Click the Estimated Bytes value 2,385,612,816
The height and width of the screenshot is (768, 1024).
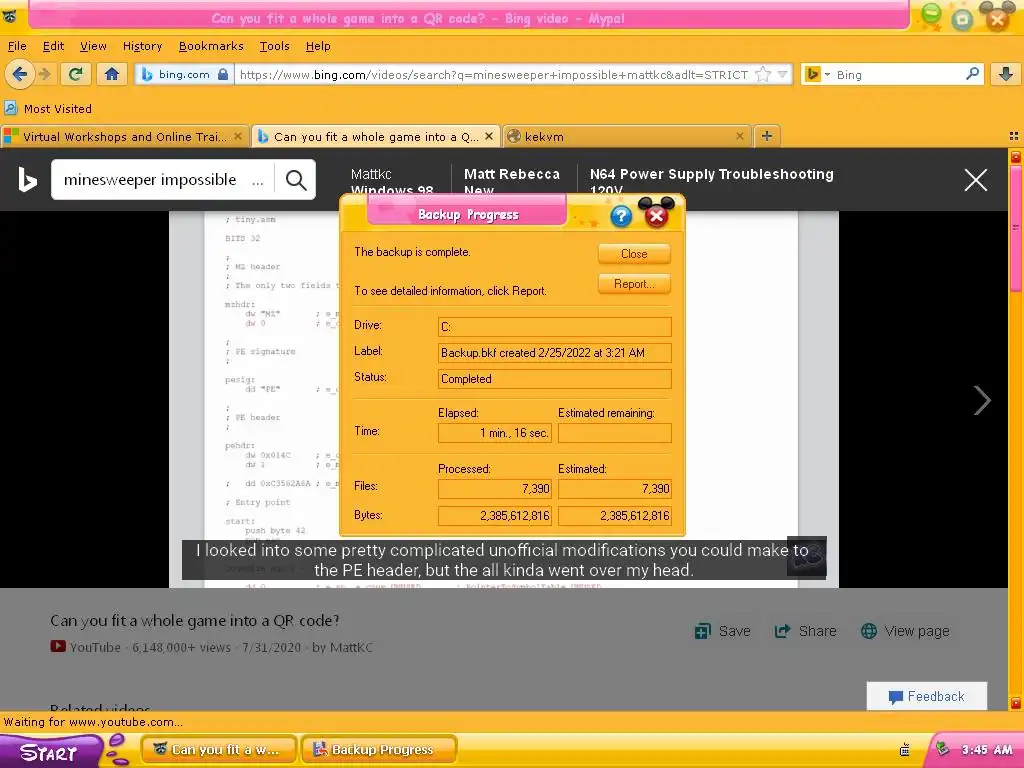[615, 516]
